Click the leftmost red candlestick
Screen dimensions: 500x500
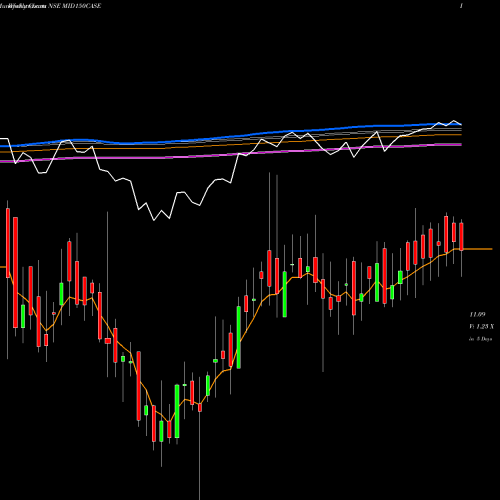point(8,243)
